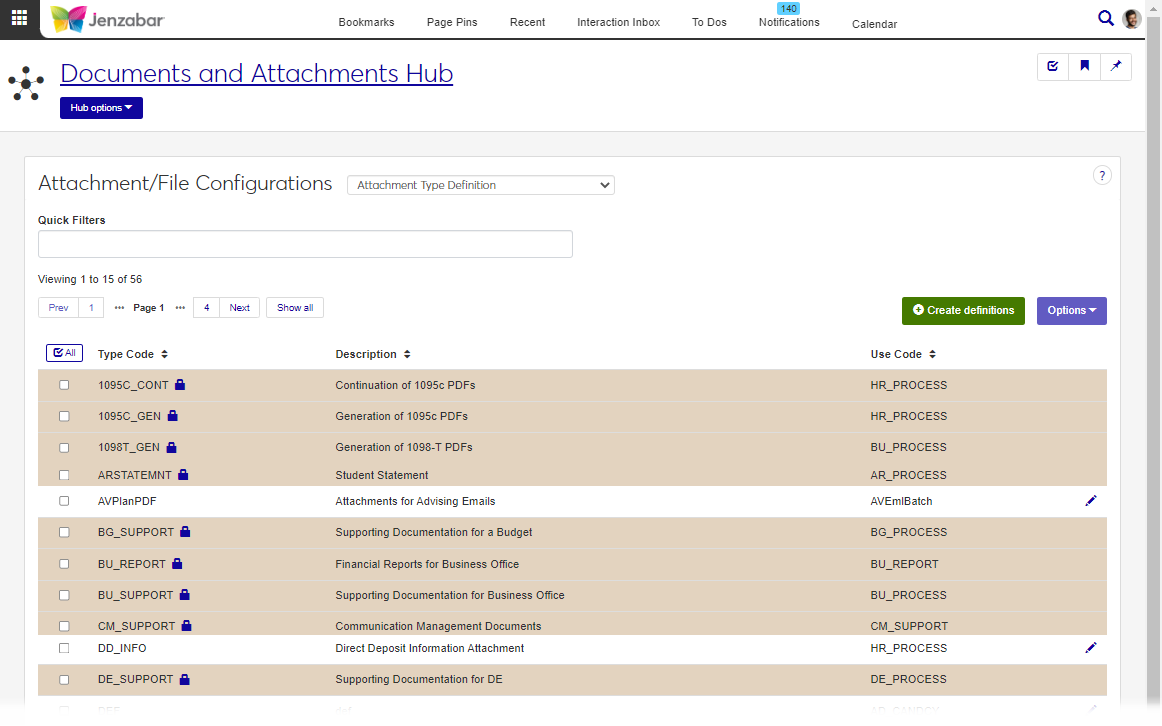
Task: Open the Documents and Attachments Hub link
Action: coord(256,74)
